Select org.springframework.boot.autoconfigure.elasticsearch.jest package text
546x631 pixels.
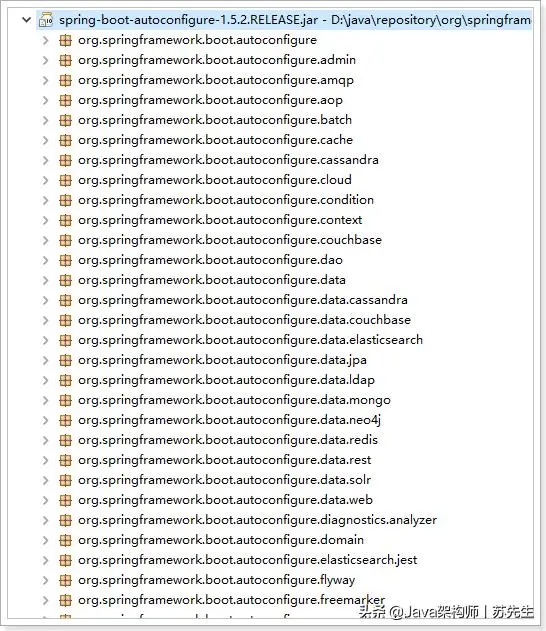pyautogui.click(x=248, y=560)
